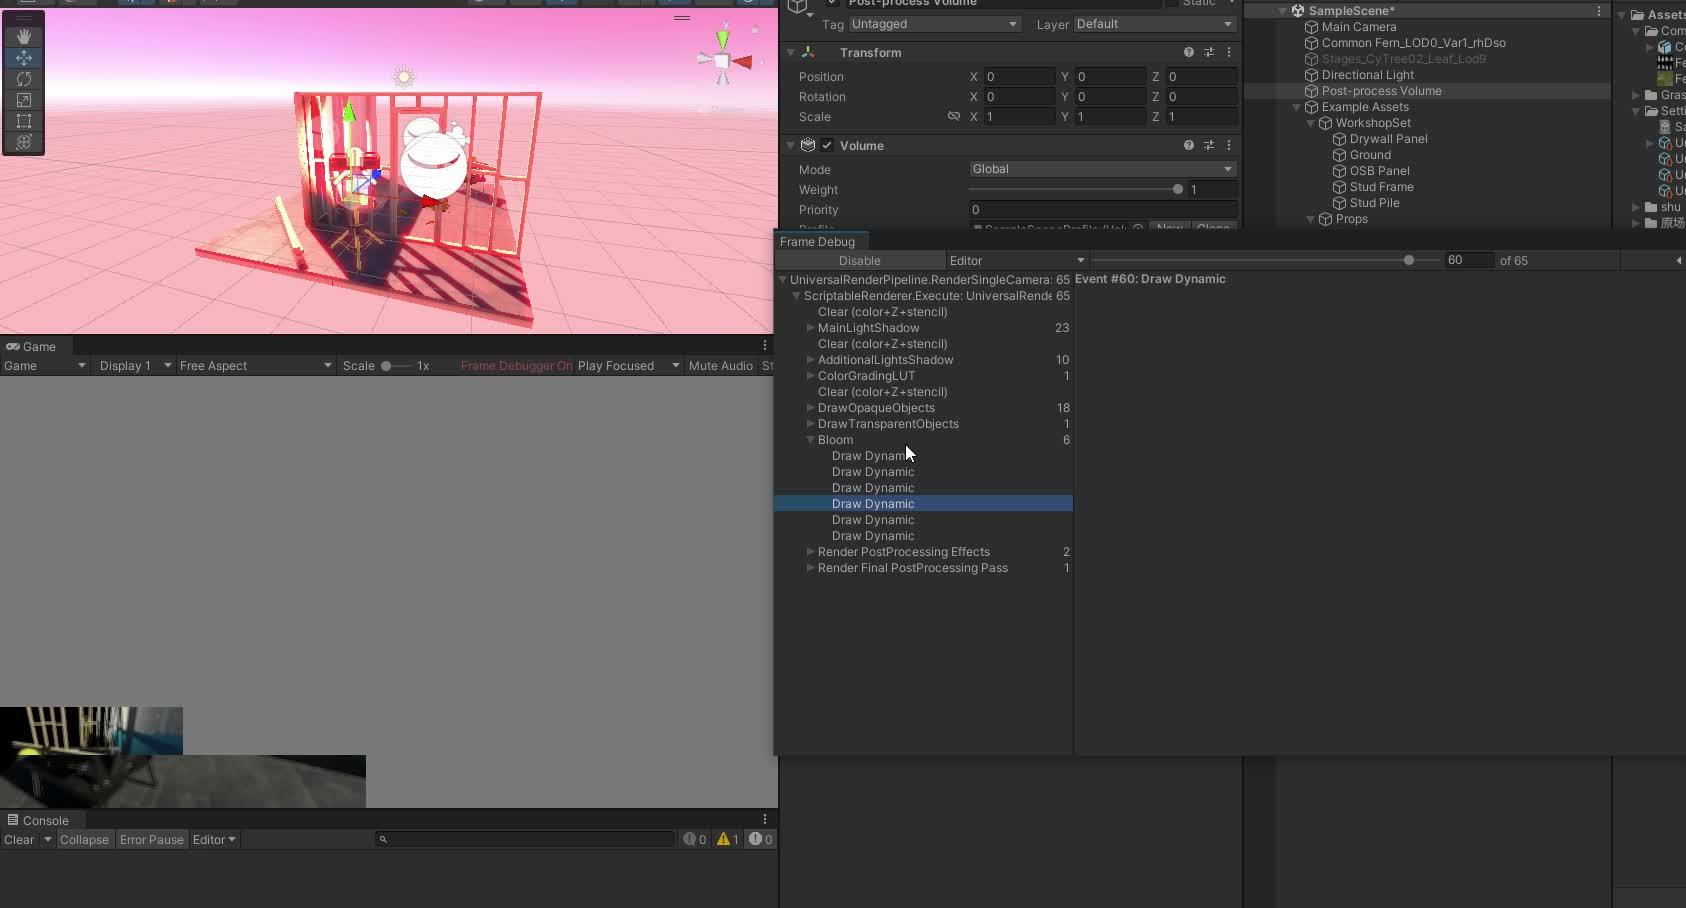Click the Scale constrain proportions link icon
The image size is (1686, 908).
[953, 117]
